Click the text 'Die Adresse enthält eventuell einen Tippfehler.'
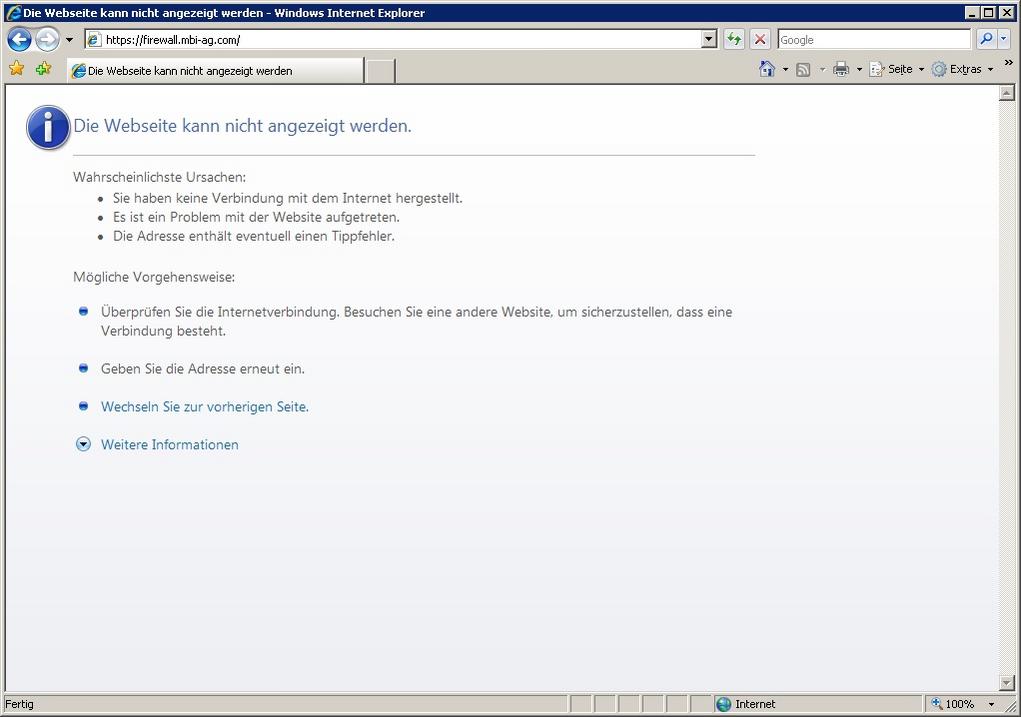The height and width of the screenshot is (717, 1021). click(x=254, y=236)
